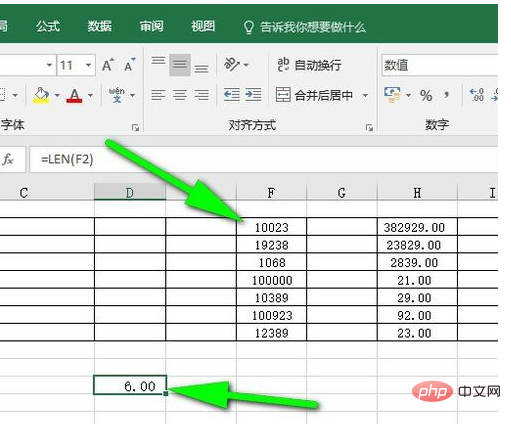Select cell containing 21.00
Viewport: 511px width, 424px height.
(417, 280)
